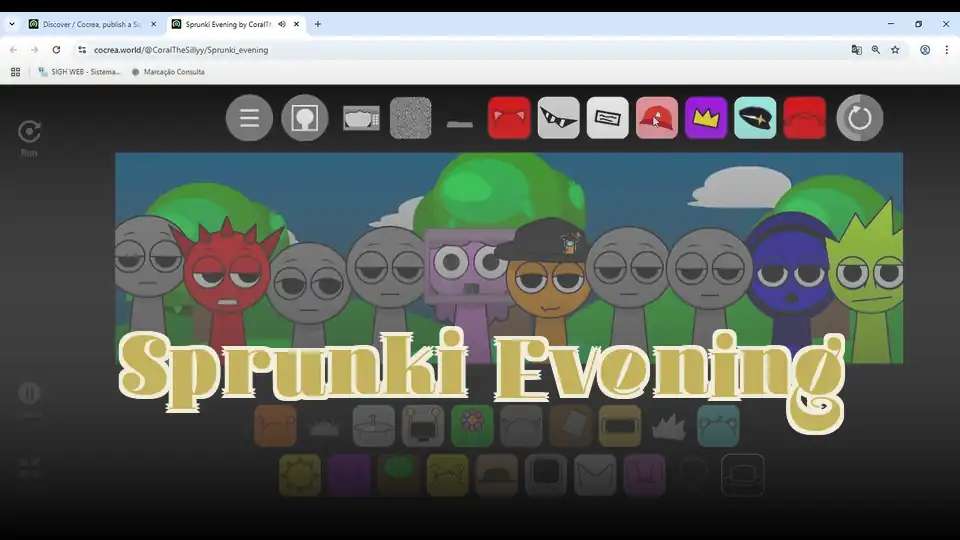Screen dimensions: 960x540
Task: Select the brown hat icon in lower row
Action: 497,474
